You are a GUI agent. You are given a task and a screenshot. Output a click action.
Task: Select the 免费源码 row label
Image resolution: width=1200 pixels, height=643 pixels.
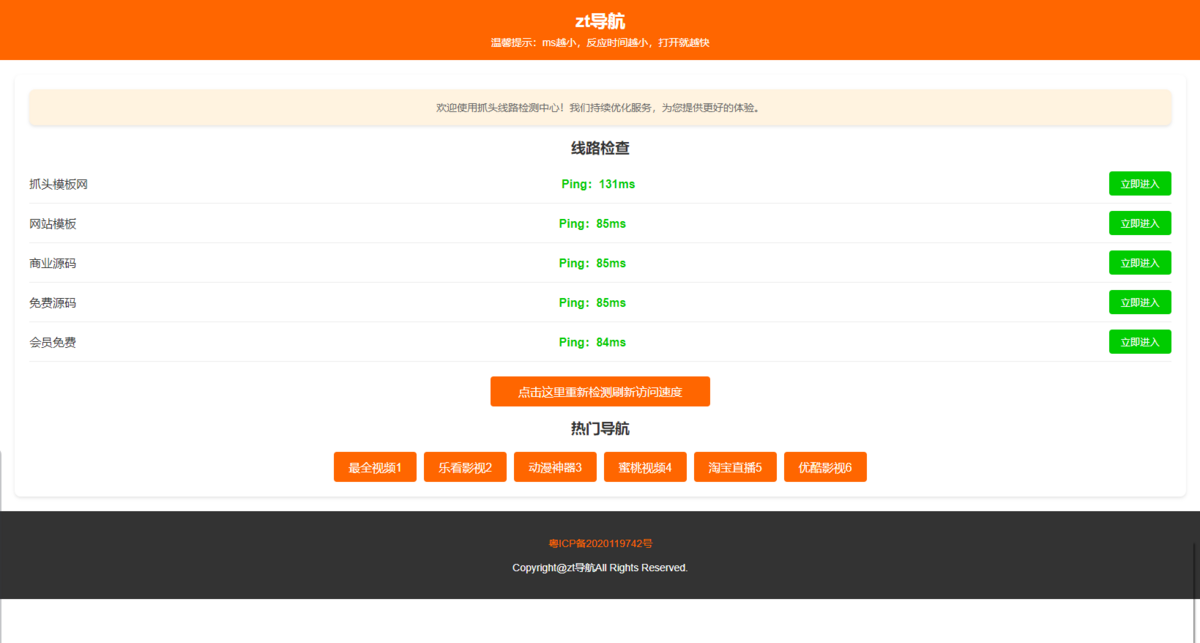click(x=53, y=303)
